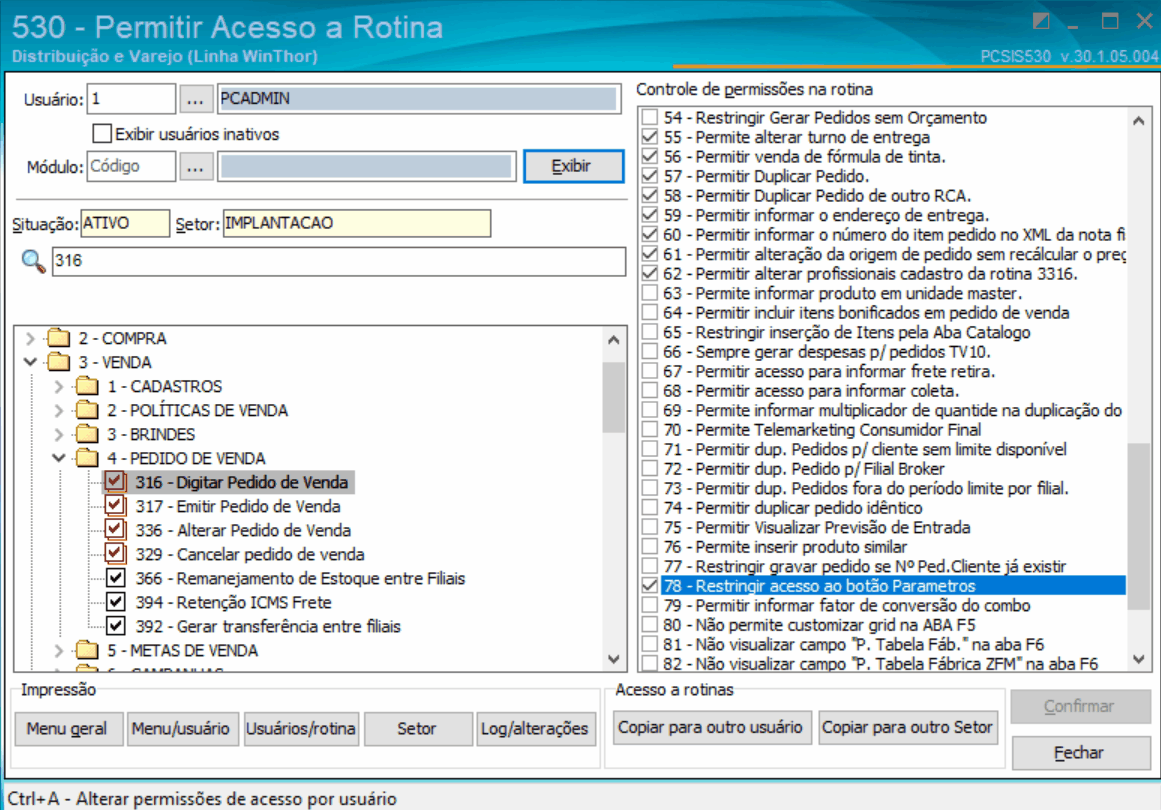
Task: Expand the 1 - CADASTROS tree node
Action: pyautogui.click(x=59, y=386)
